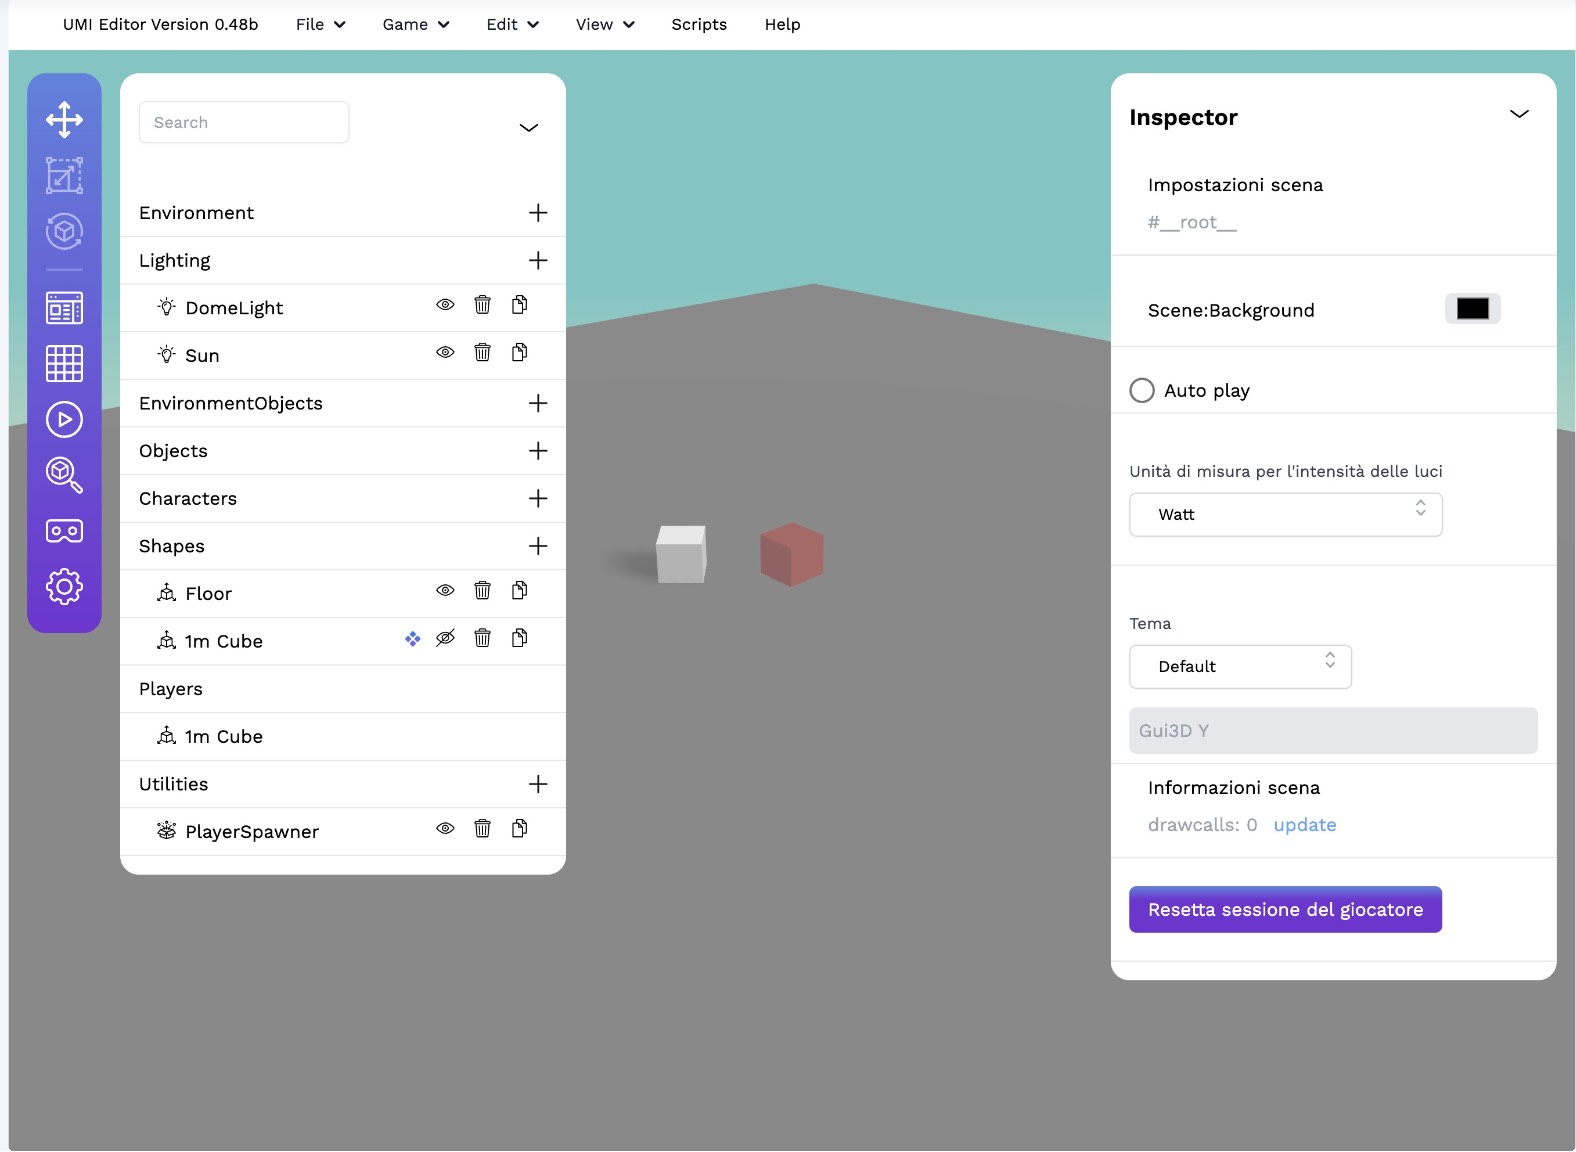This screenshot has width=1576, height=1152.
Task: Delete the PlayerSpawner utility
Action: pos(482,828)
